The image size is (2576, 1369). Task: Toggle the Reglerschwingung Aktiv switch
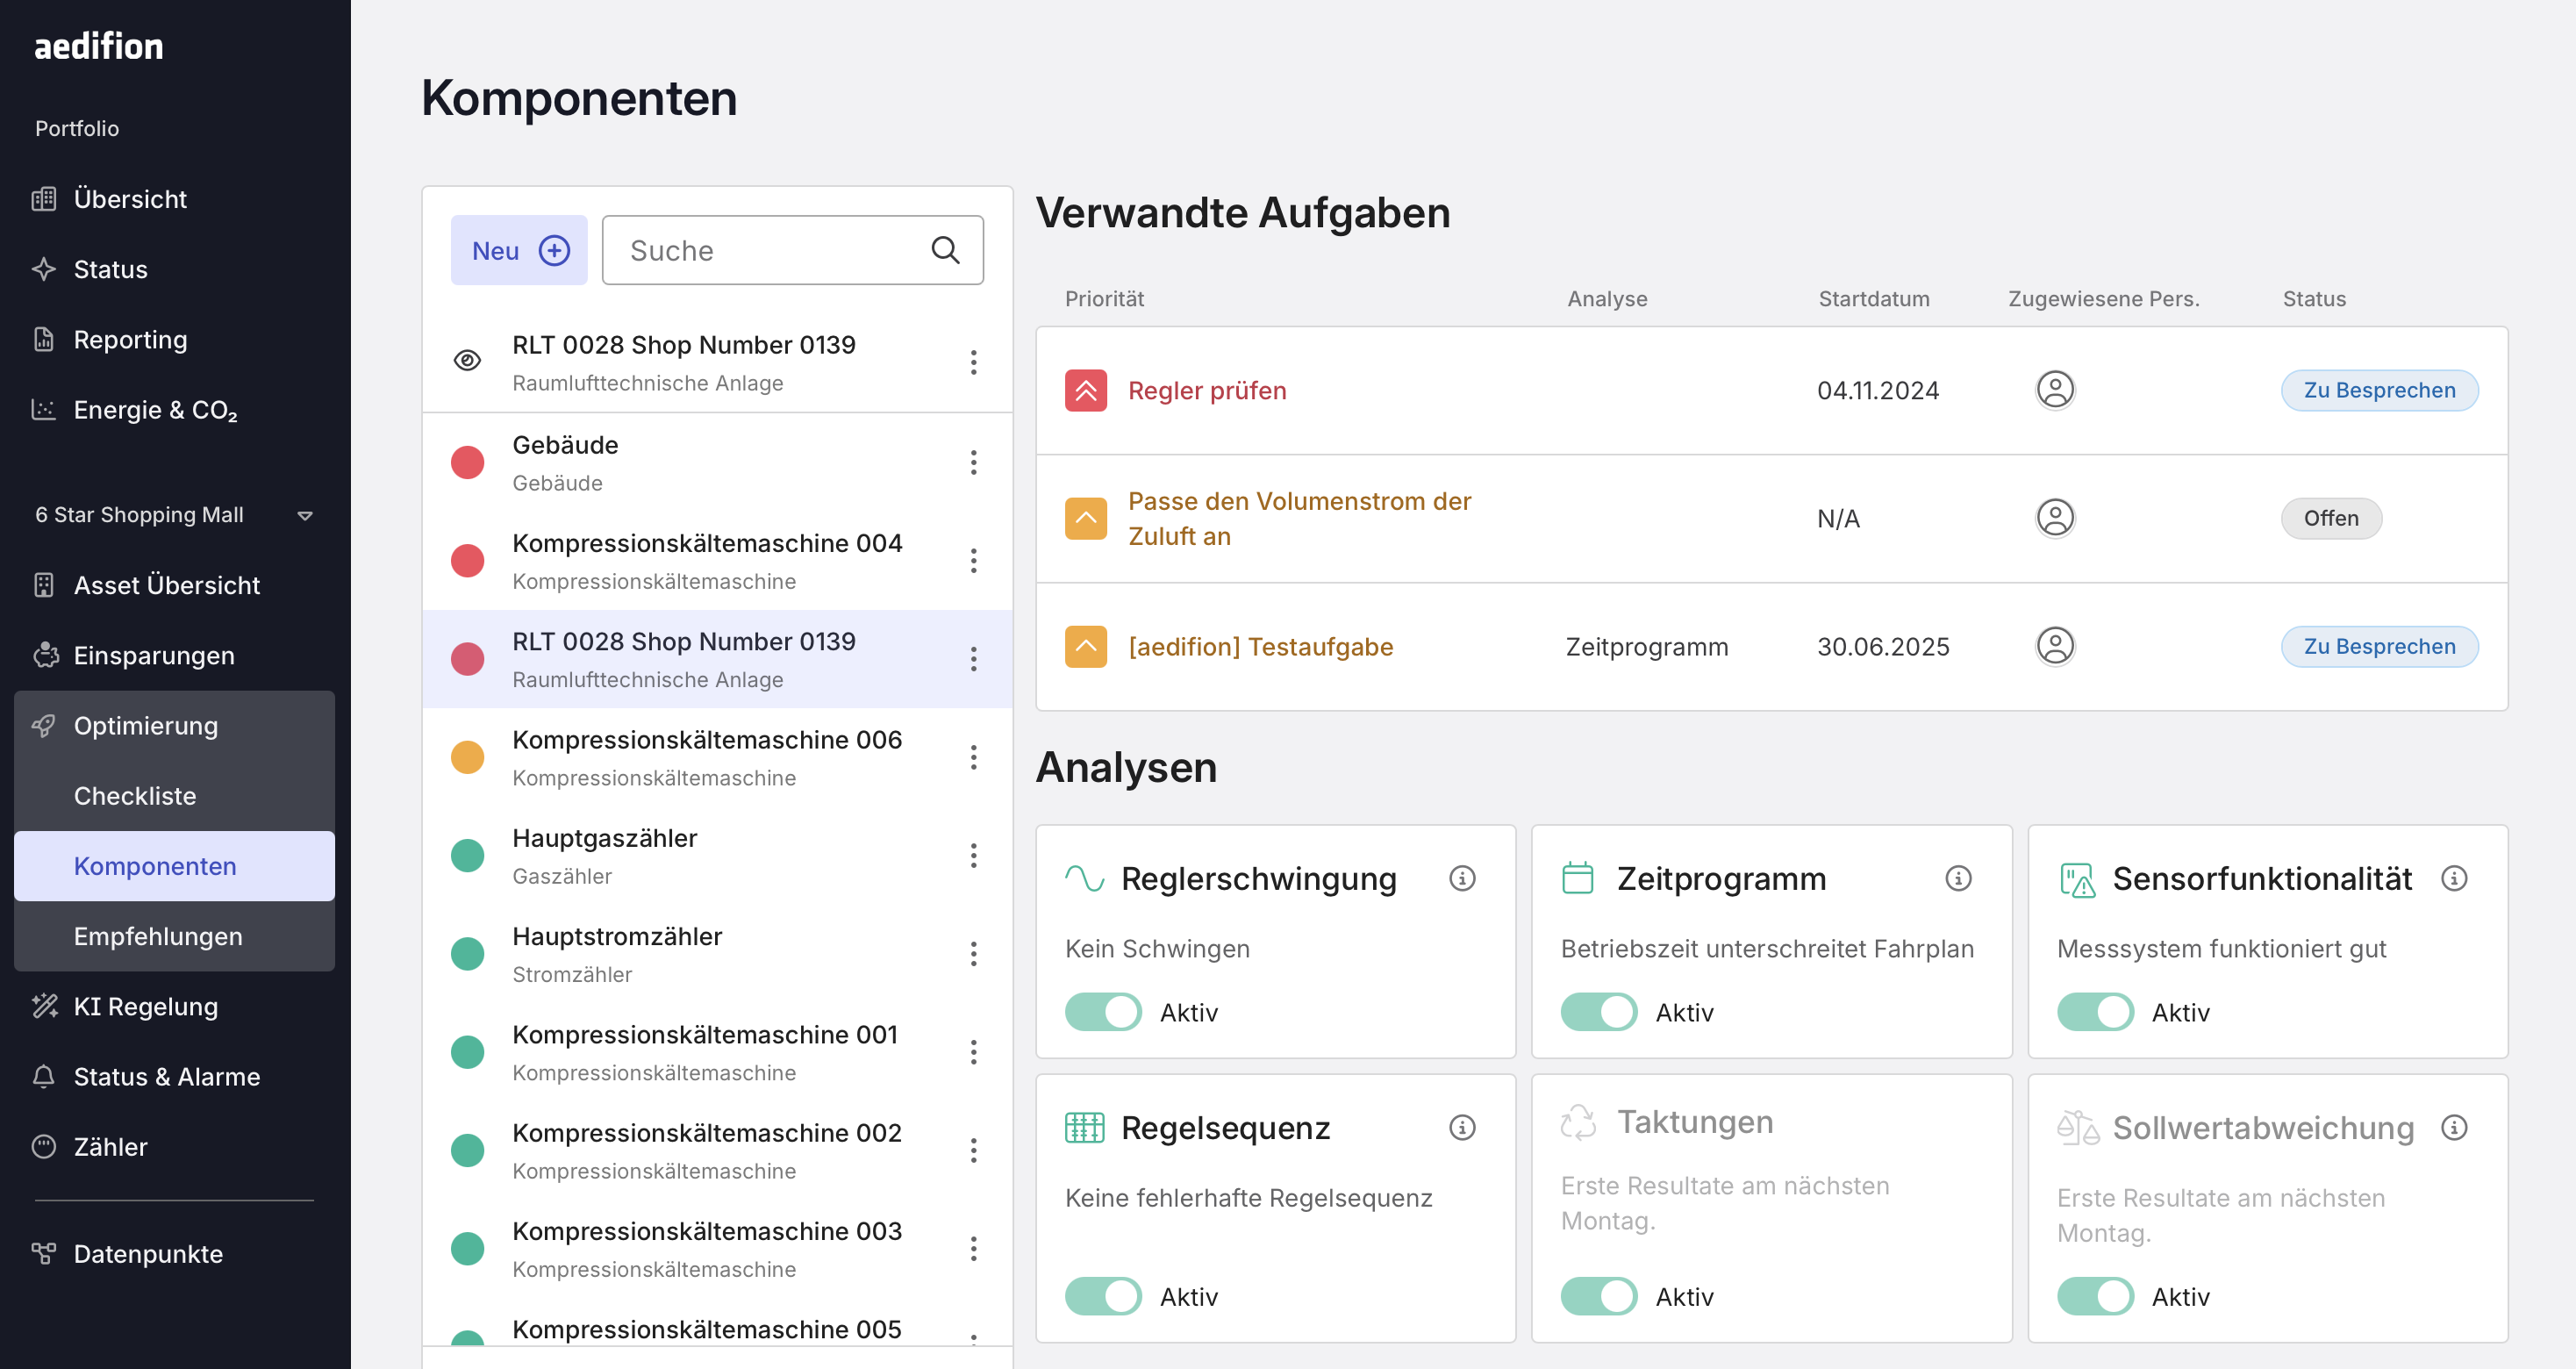coord(1102,1012)
